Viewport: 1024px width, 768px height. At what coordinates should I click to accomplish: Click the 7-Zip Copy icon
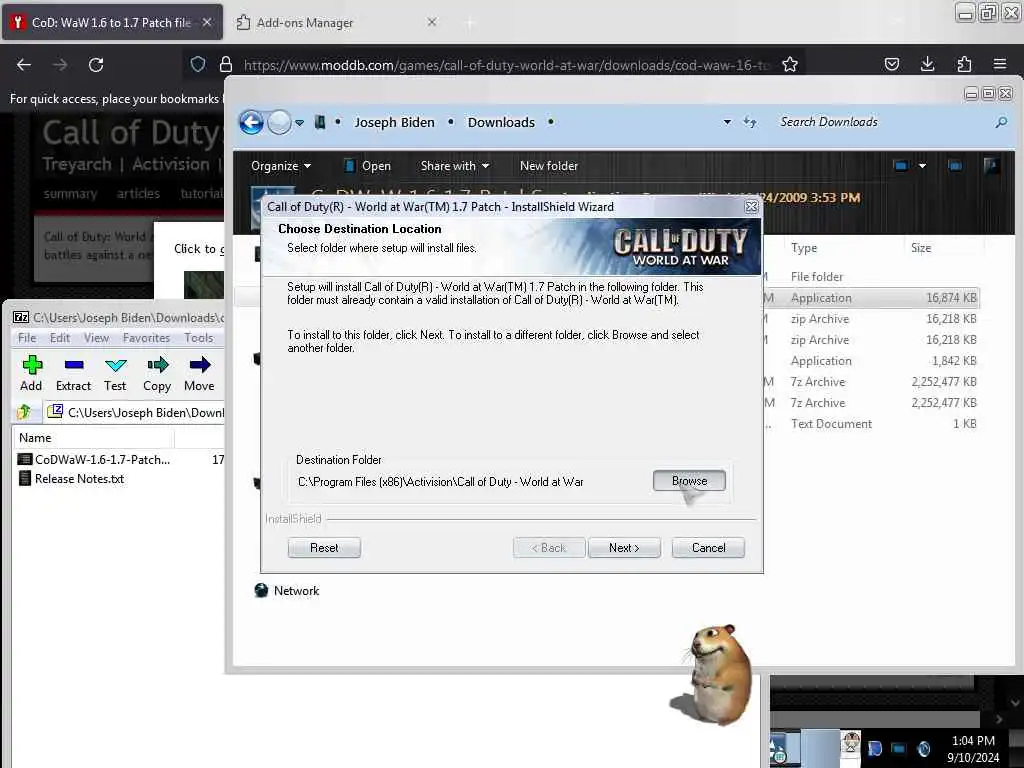[157, 374]
